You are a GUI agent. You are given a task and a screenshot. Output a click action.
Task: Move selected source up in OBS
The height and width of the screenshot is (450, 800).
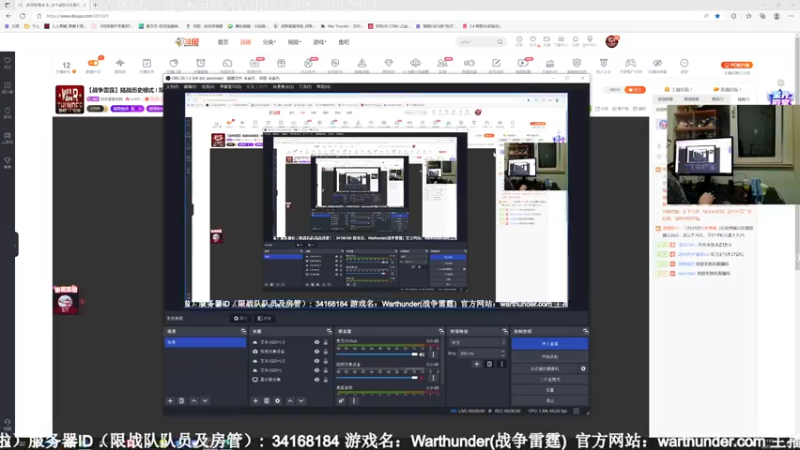(x=290, y=401)
